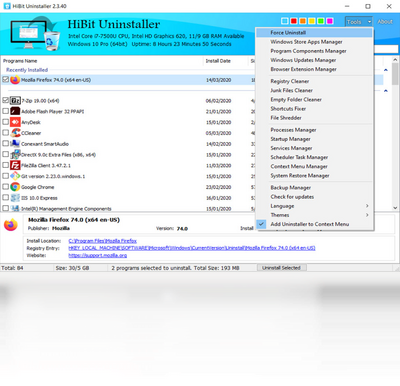Check the Git version 2.23.0 checkbox

pyautogui.click(x=5, y=176)
